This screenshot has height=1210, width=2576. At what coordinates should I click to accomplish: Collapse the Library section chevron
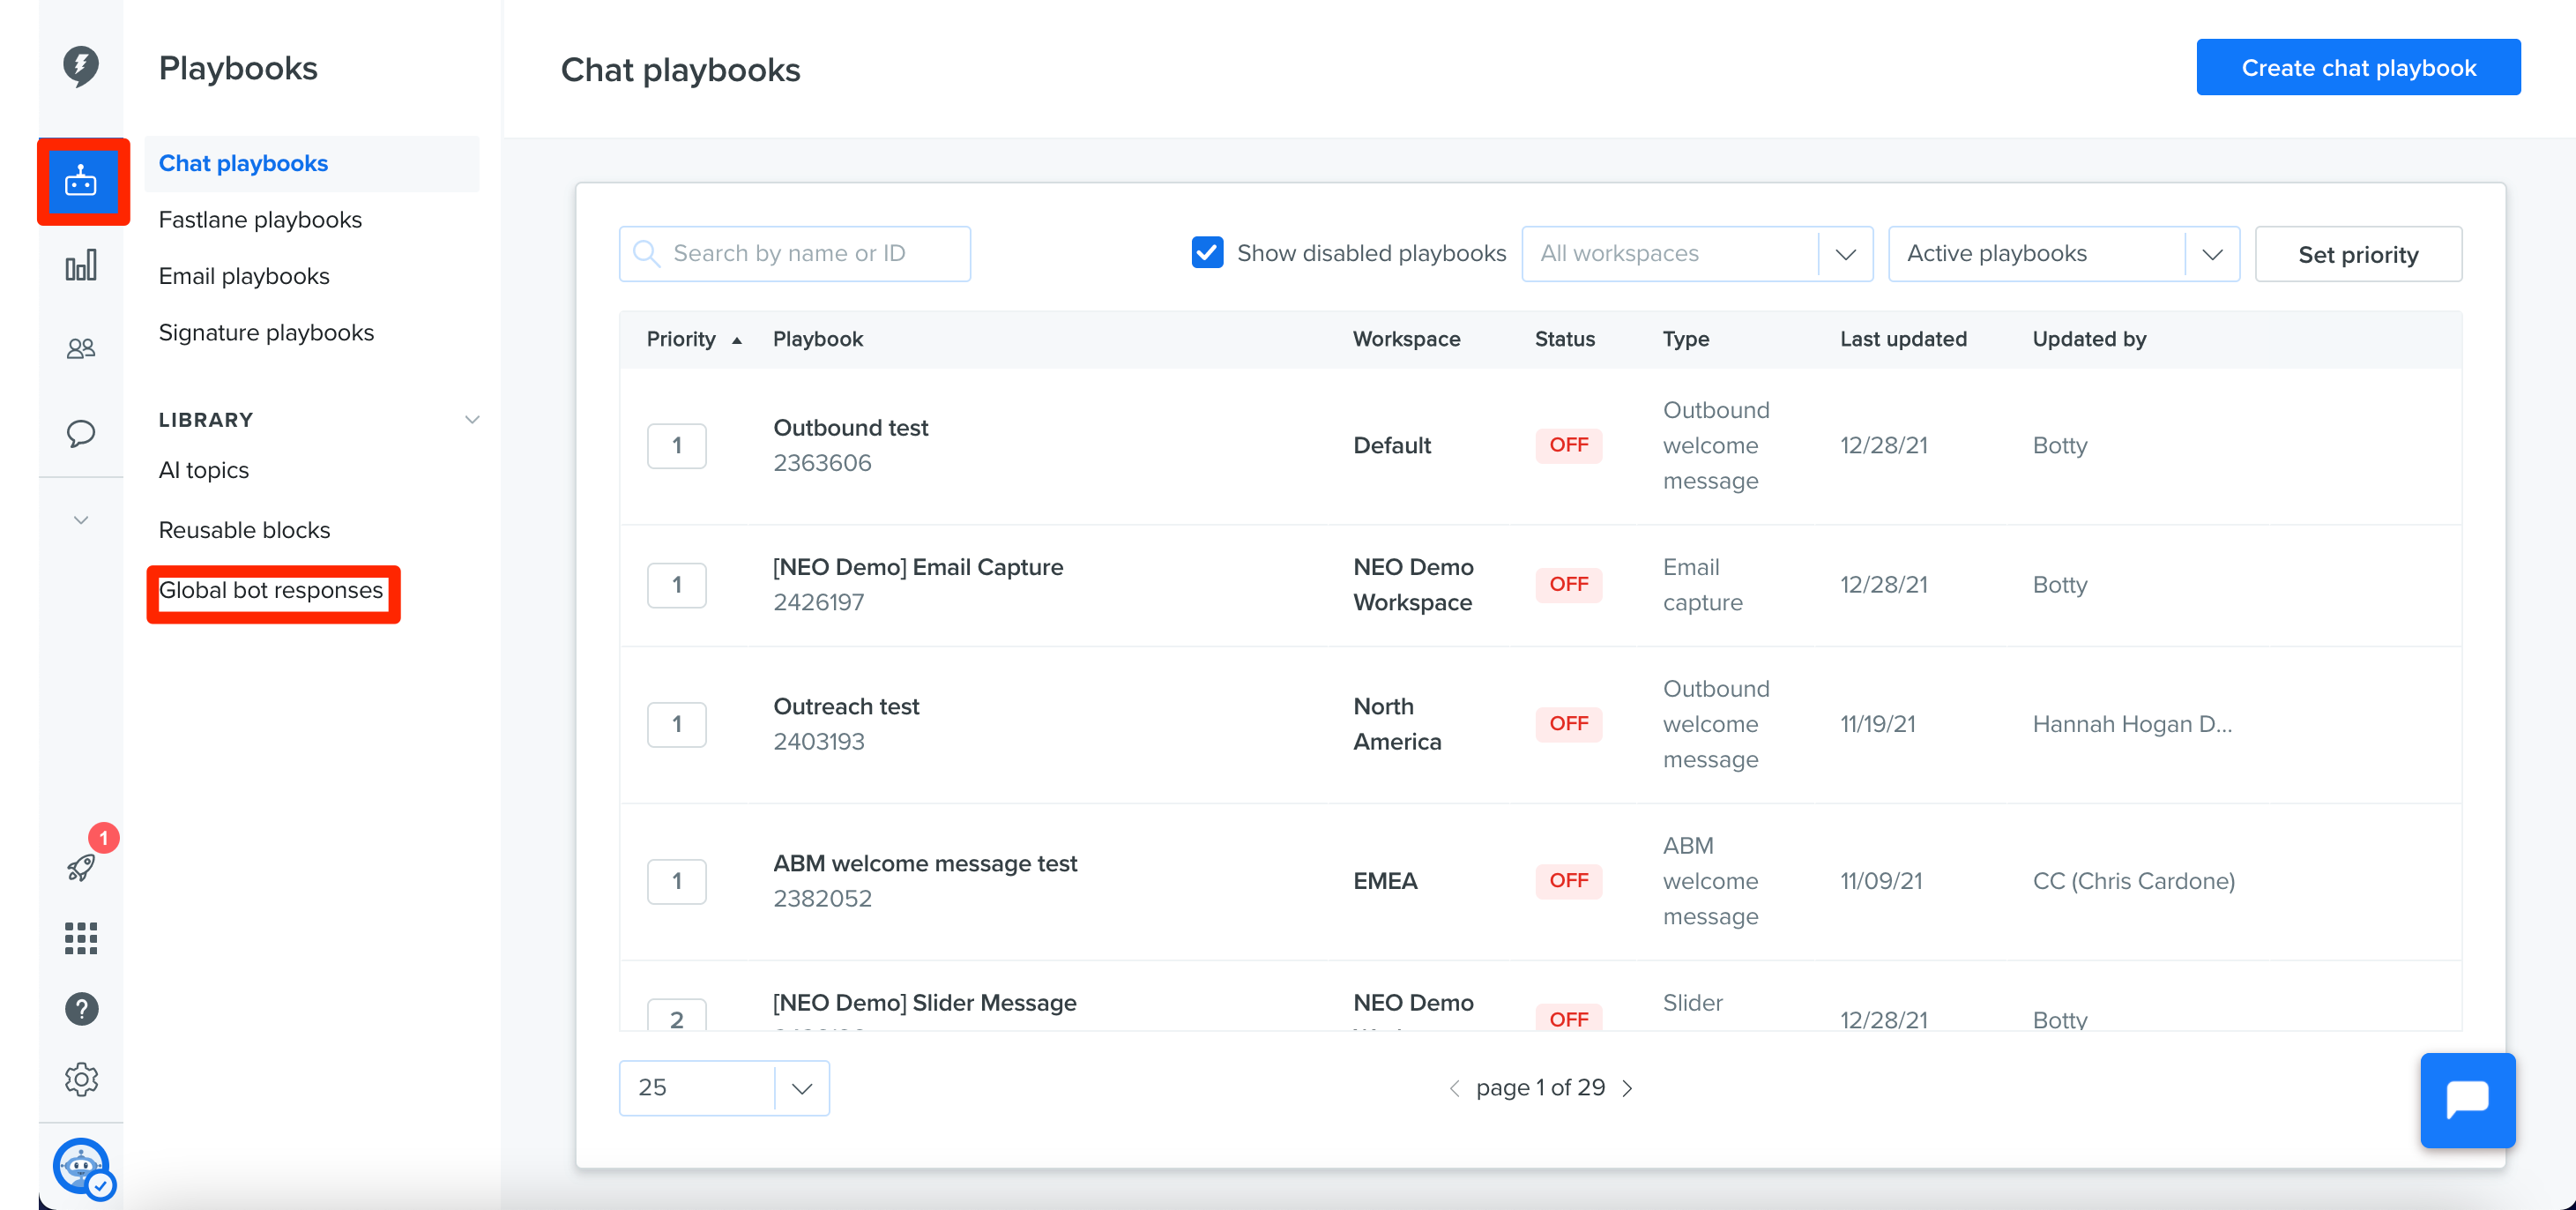[x=472, y=420]
